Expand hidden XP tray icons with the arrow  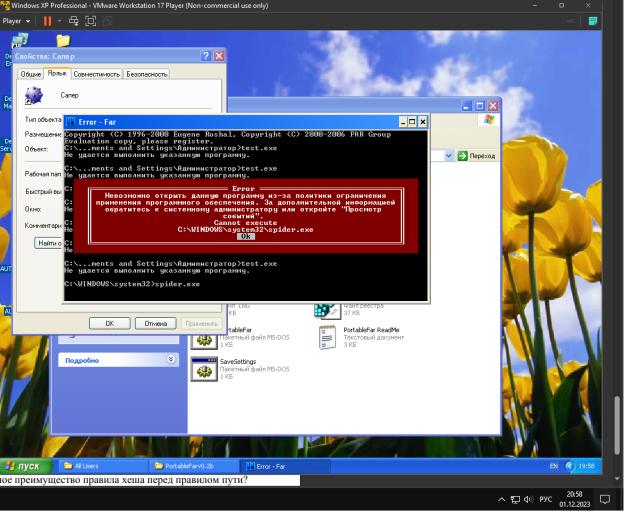570,466
